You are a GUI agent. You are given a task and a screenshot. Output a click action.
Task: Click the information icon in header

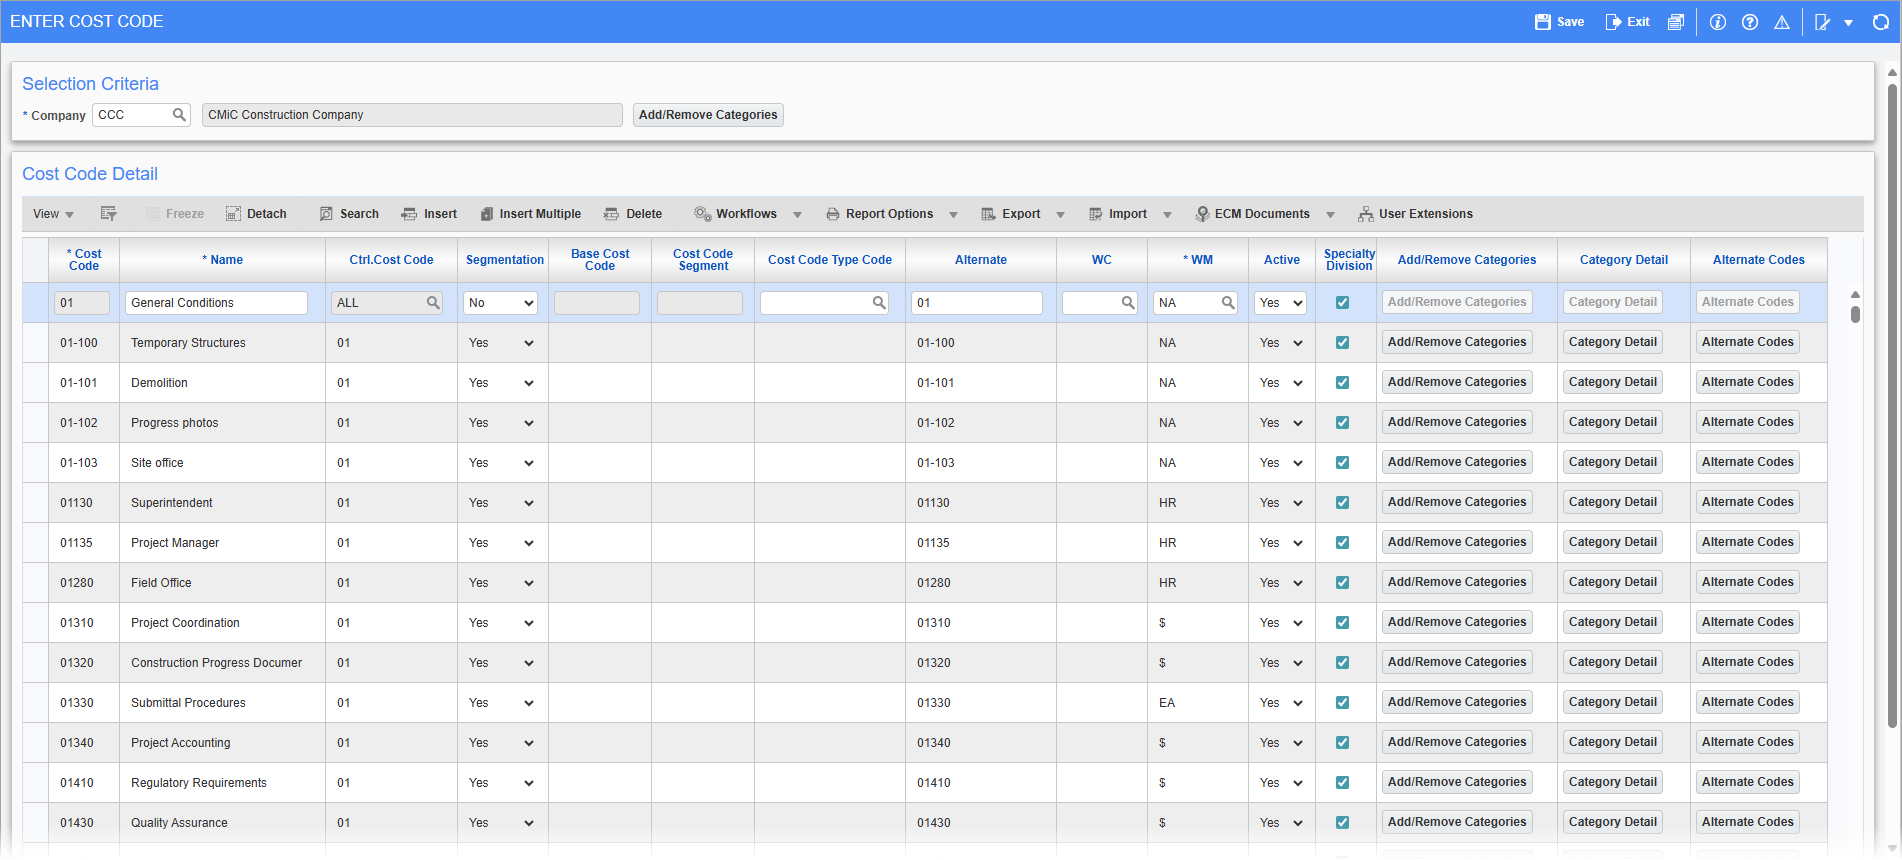point(1718,22)
